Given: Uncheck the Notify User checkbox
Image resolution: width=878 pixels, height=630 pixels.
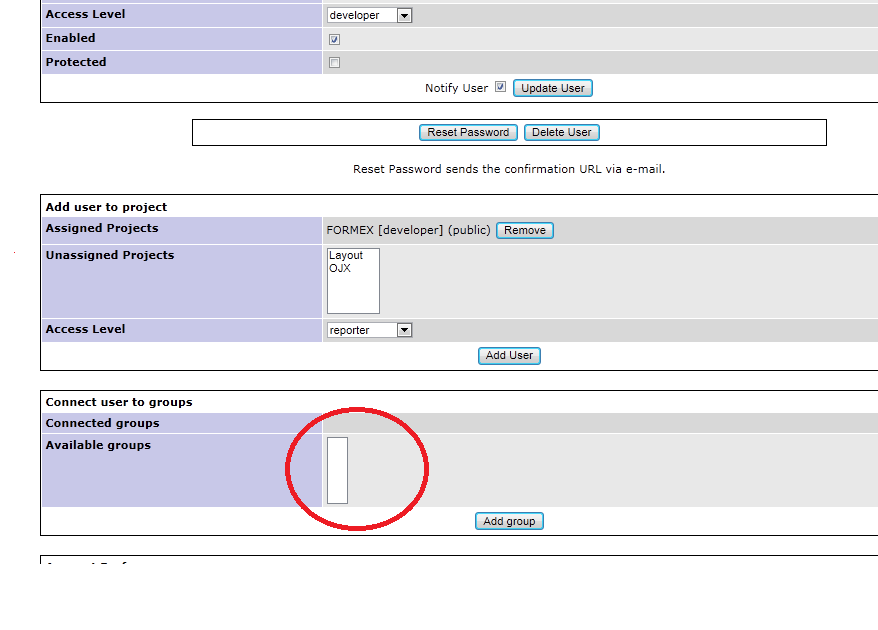Looking at the screenshot, I should pyautogui.click(x=499, y=87).
